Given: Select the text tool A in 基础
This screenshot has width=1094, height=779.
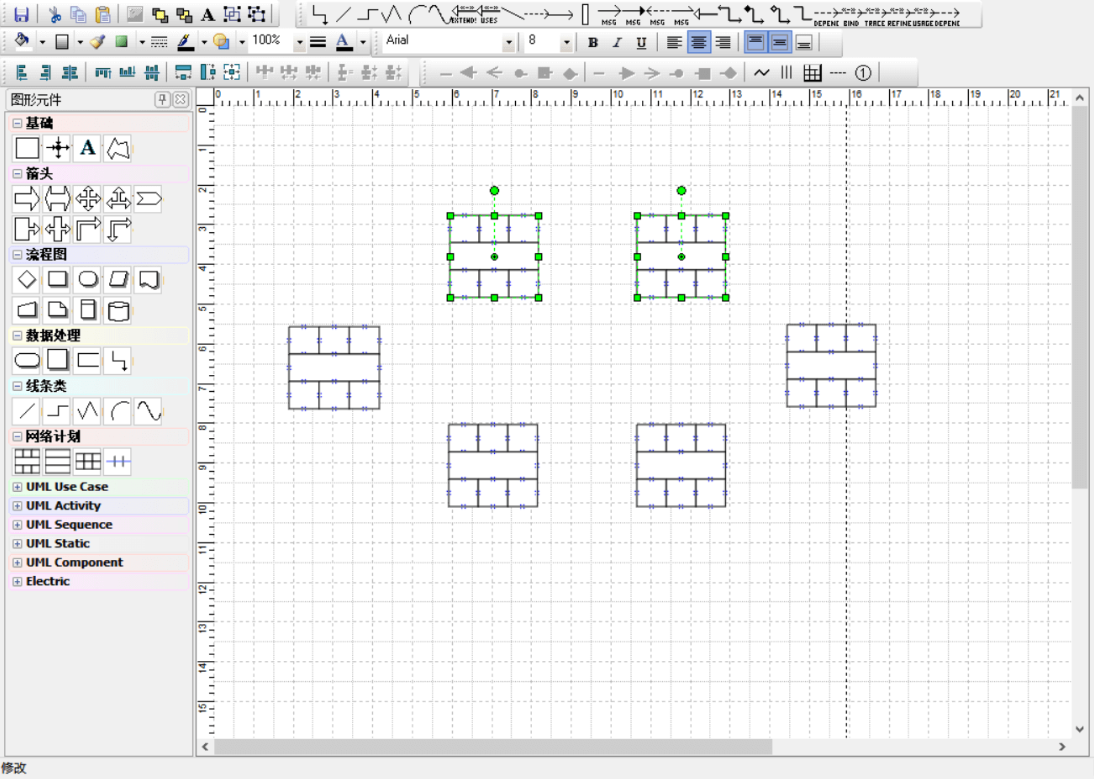Looking at the screenshot, I should 88,149.
